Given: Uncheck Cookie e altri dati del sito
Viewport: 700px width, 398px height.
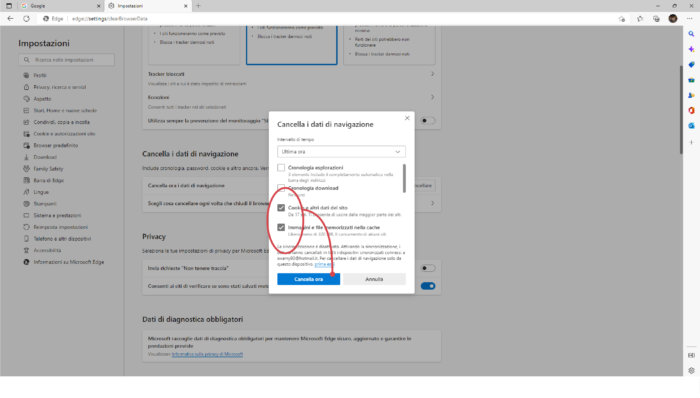Looking at the screenshot, I should (x=281, y=207).
